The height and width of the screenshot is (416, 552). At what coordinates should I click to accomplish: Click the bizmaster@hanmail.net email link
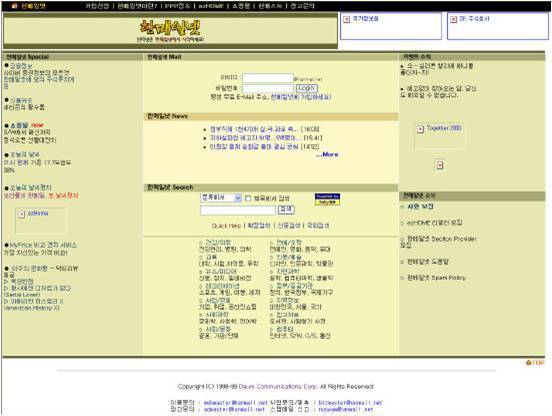tap(350, 403)
